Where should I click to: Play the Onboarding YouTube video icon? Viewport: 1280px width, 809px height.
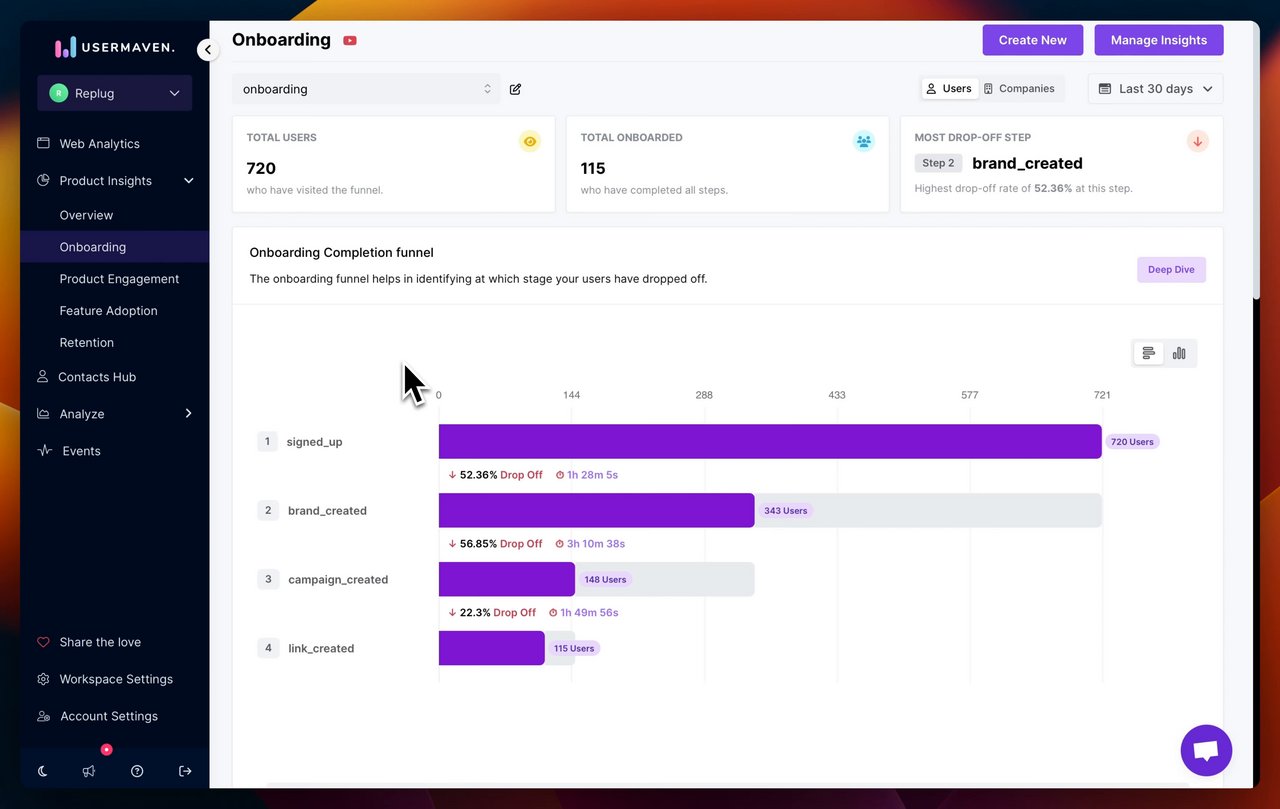click(x=350, y=40)
